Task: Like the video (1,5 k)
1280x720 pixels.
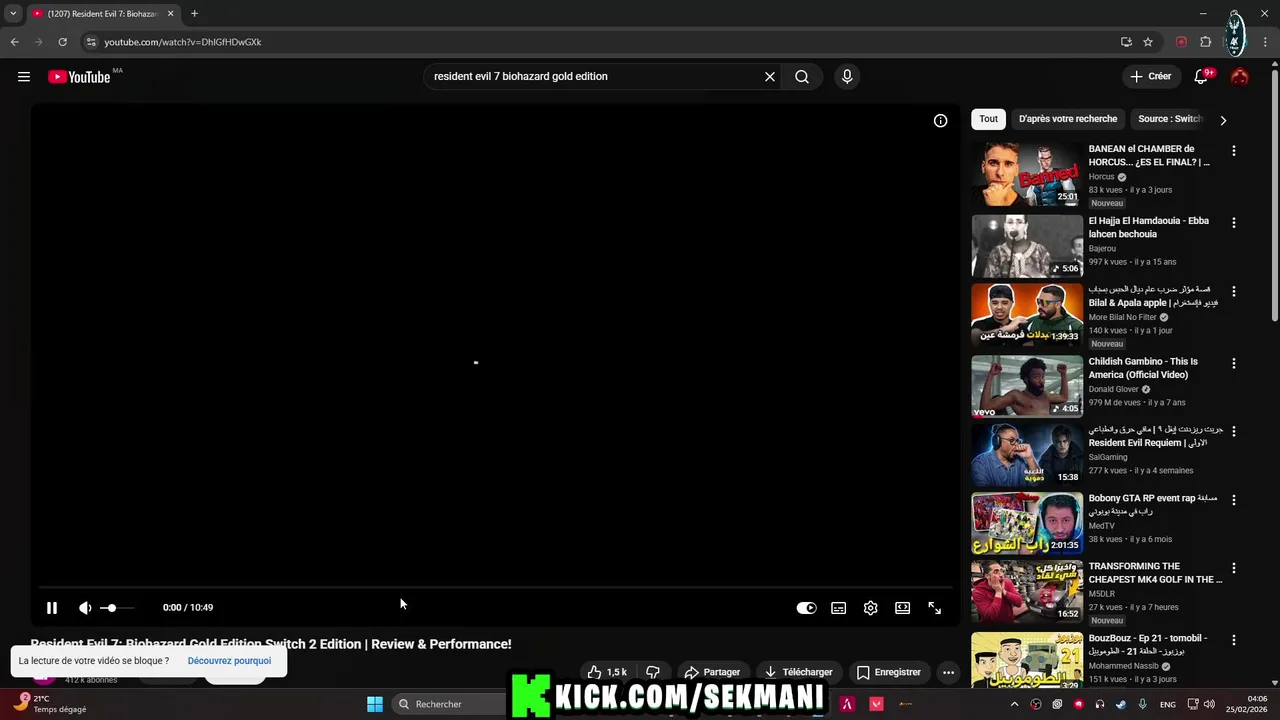Action: (608, 672)
